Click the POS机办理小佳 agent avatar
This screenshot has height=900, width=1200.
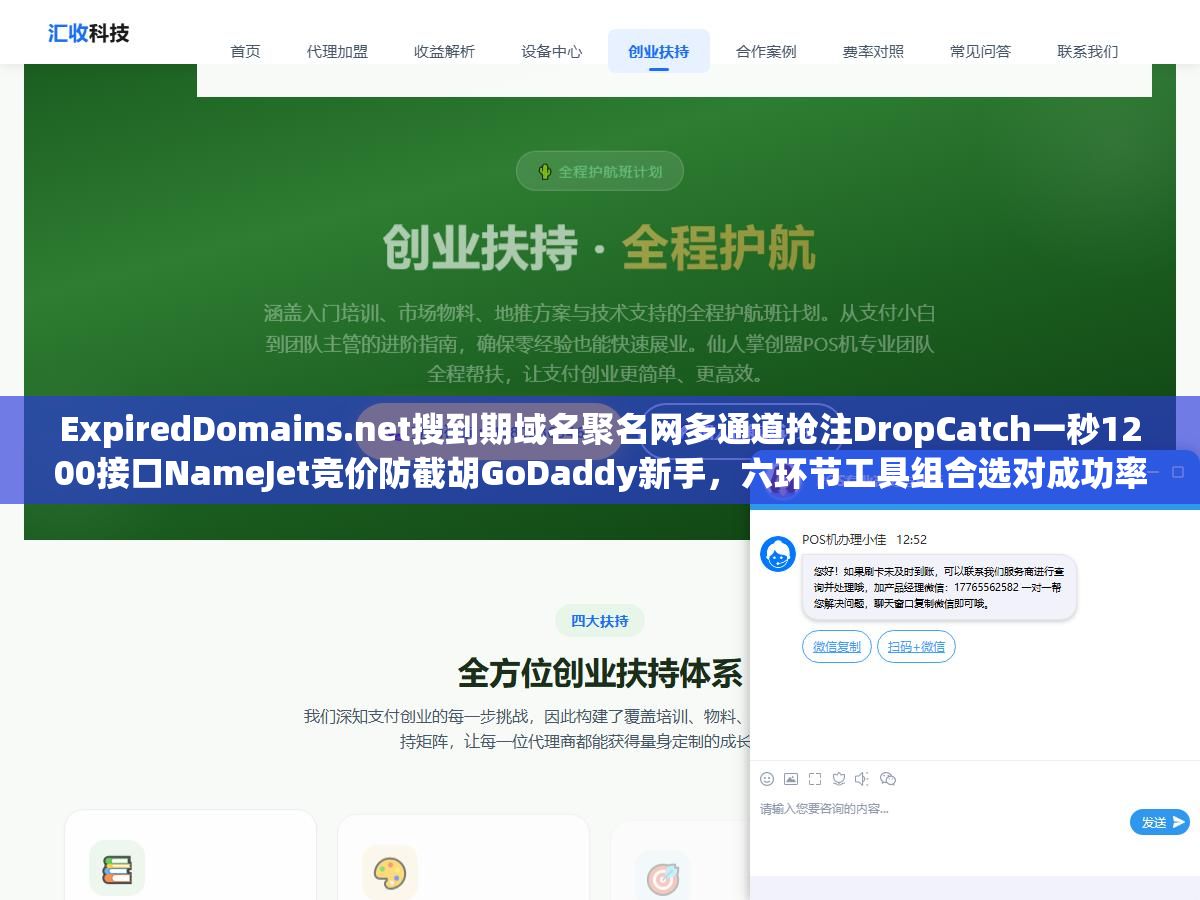[x=778, y=554]
